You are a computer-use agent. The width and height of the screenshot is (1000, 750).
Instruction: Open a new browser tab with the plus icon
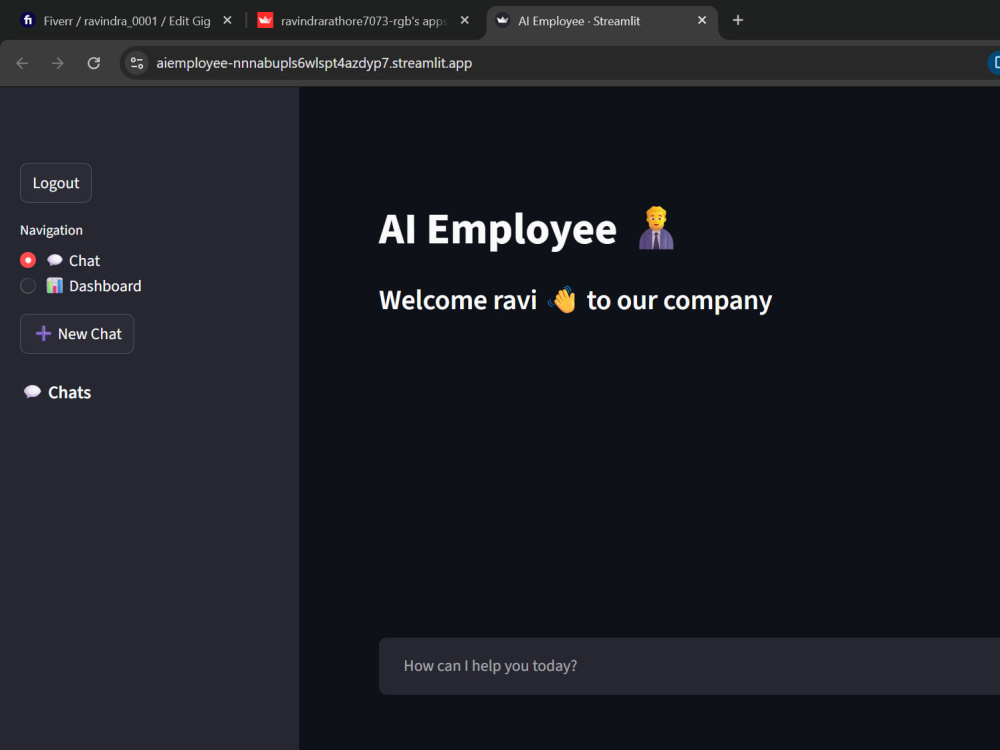click(738, 20)
